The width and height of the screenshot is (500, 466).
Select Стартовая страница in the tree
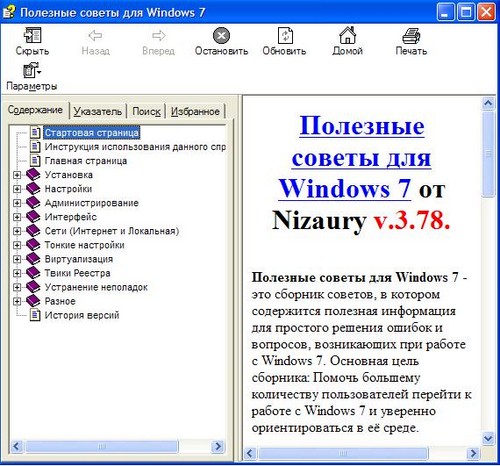[x=92, y=132]
